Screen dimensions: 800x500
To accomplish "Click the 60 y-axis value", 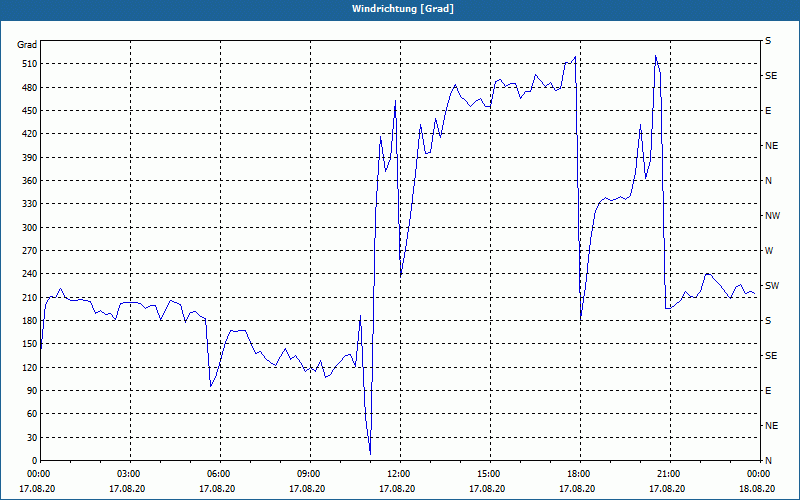I will [x=30, y=414].
